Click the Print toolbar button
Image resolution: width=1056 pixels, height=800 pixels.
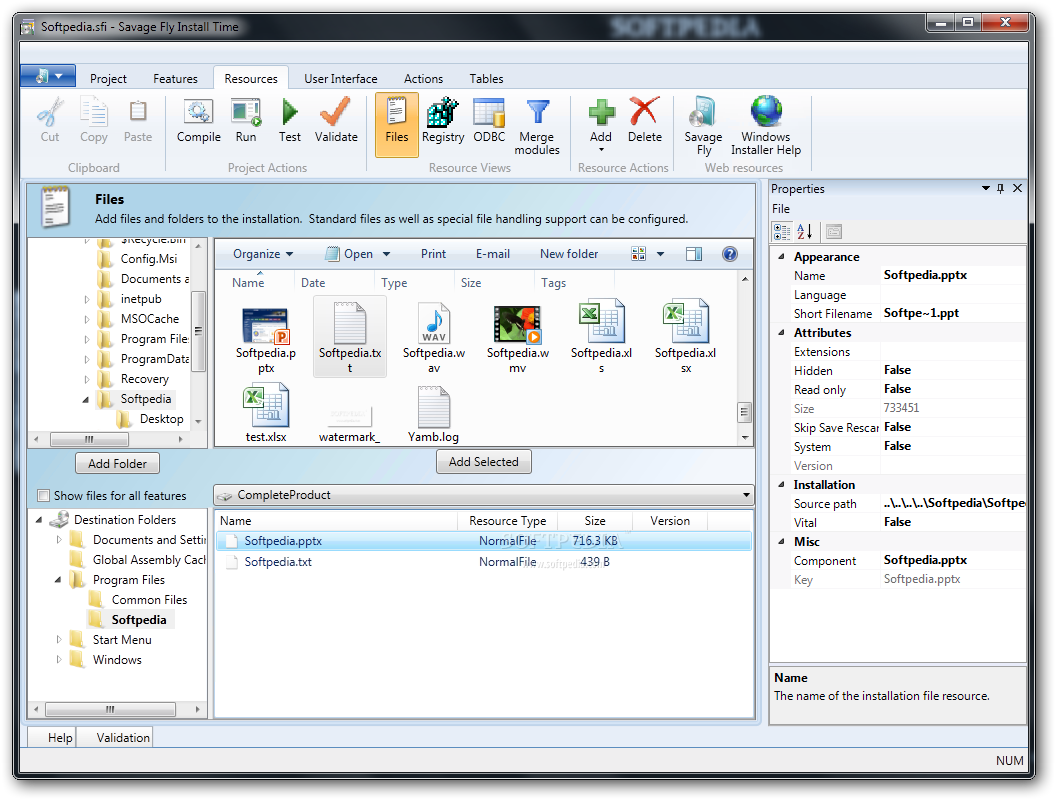434,254
